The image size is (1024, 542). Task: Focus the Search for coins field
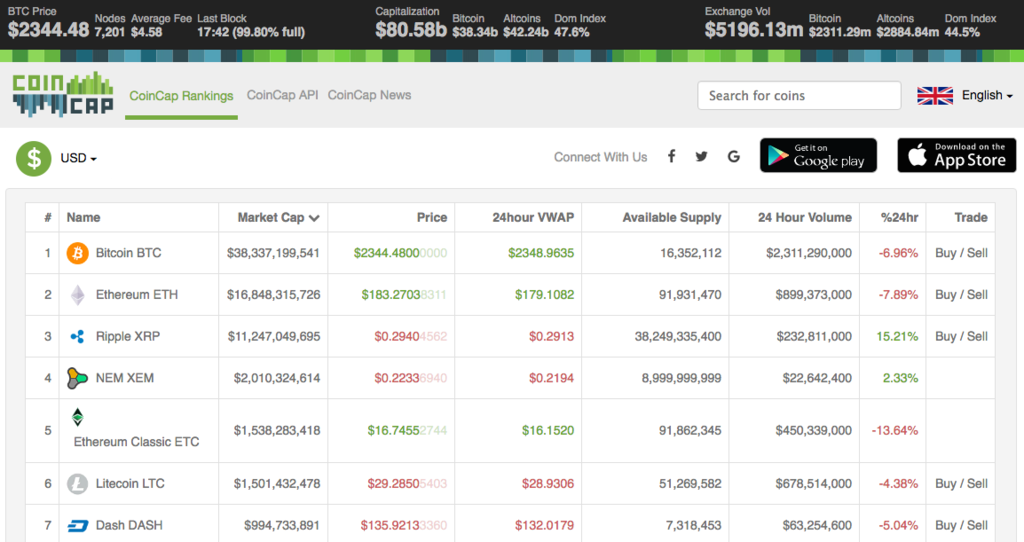(x=799, y=95)
